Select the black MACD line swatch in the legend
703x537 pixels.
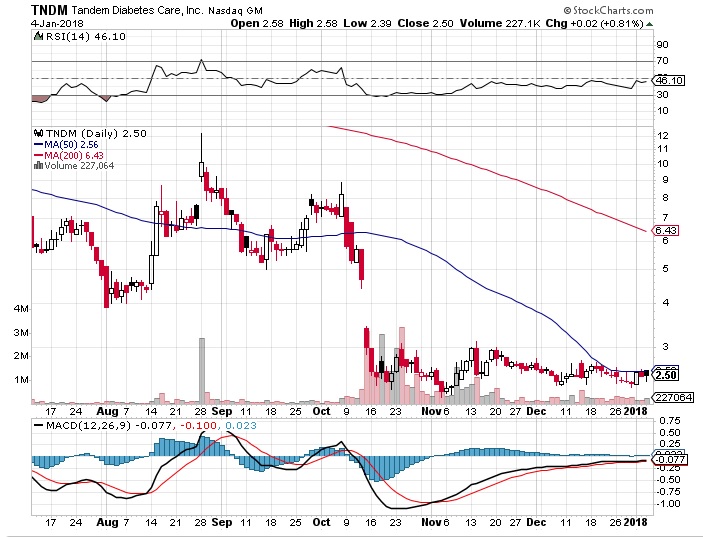(x=39, y=425)
